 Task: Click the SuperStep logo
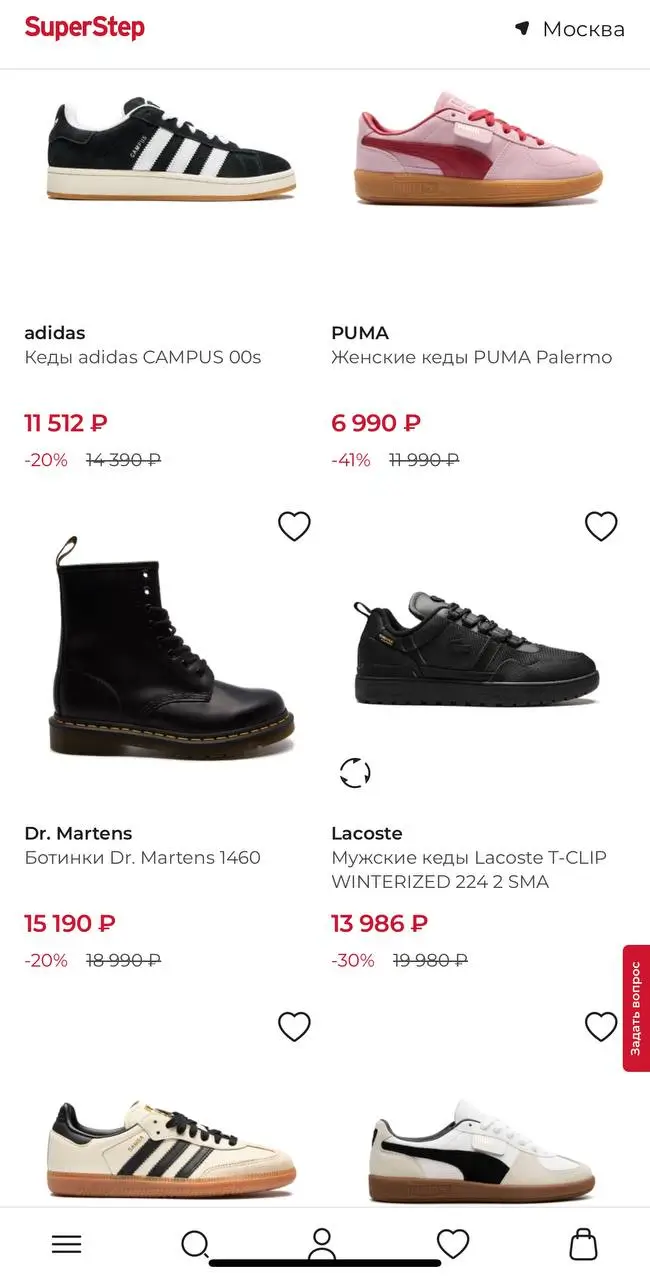[84, 28]
